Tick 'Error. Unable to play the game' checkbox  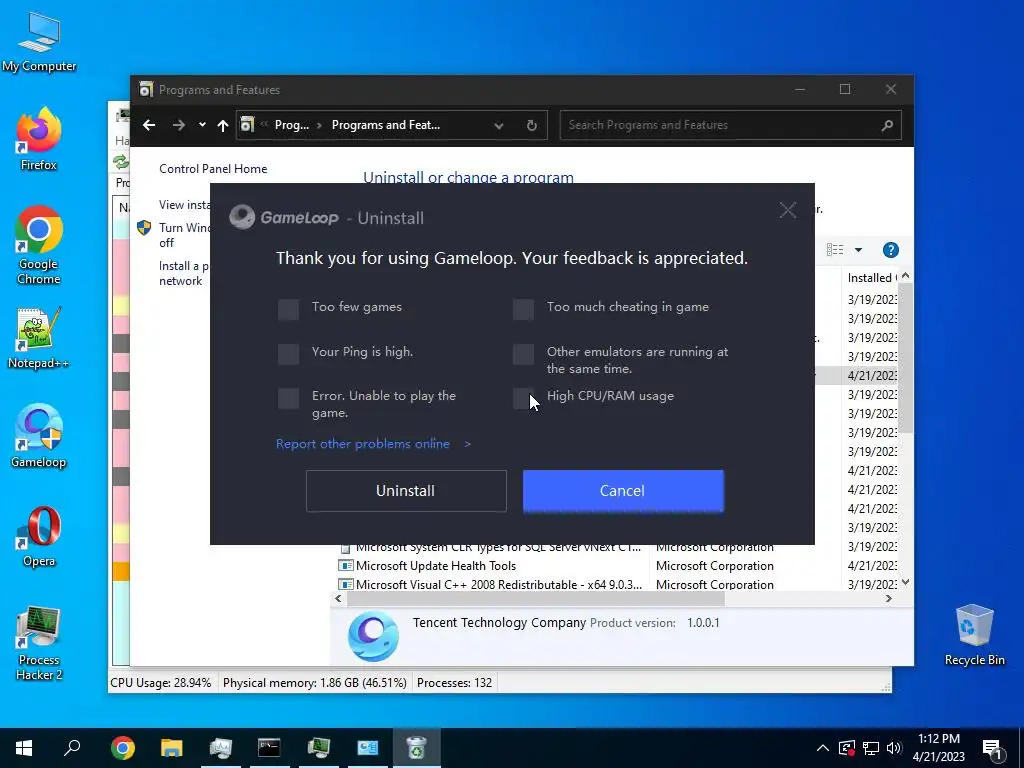tap(288, 398)
